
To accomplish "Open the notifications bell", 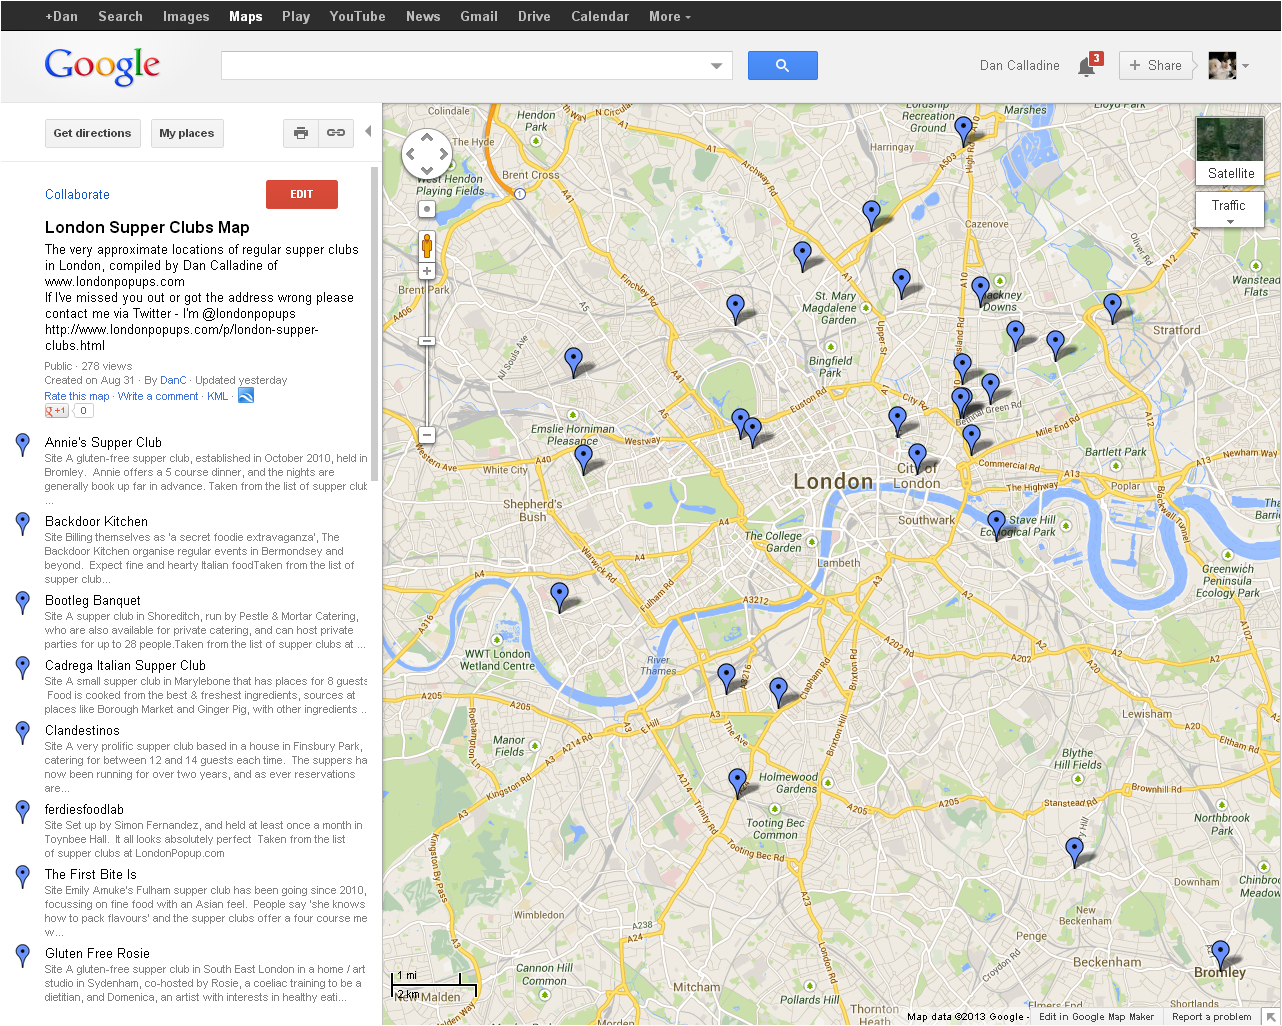I will point(1087,66).
